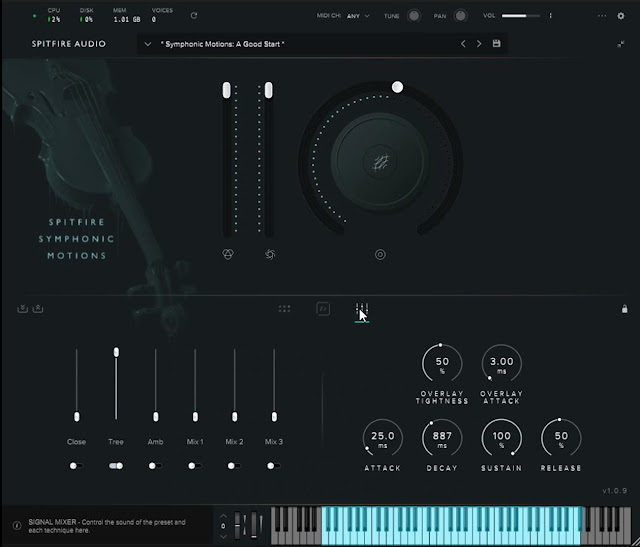Click the refresh icon near Voices
The image size is (640, 547).
[194, 16]
